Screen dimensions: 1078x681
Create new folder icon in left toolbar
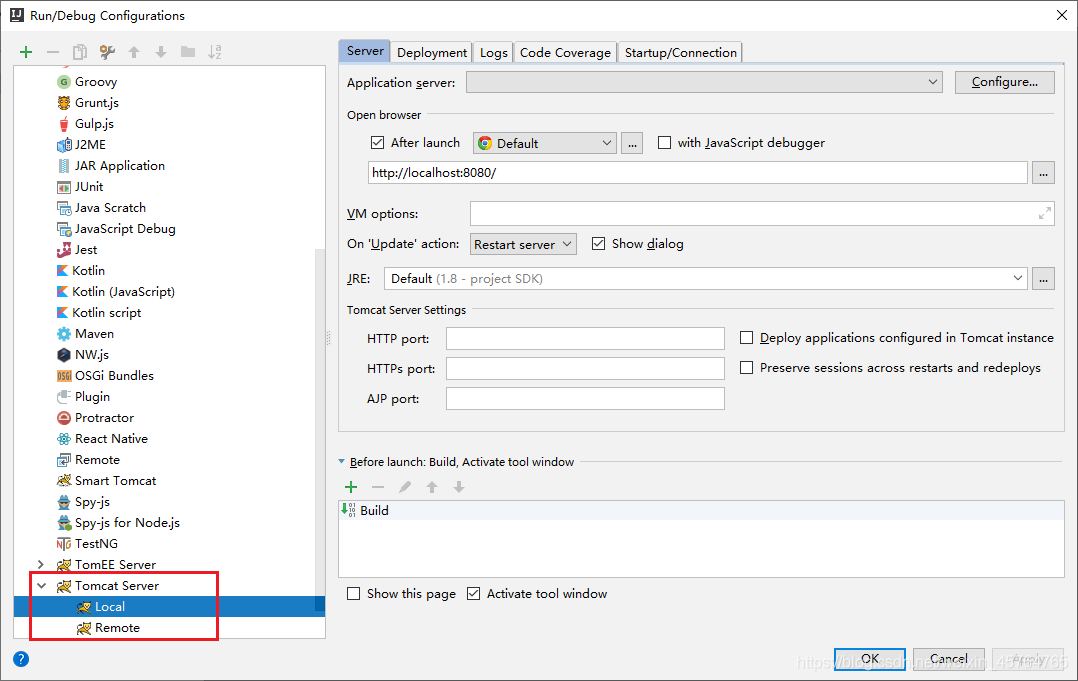click(x=188, y=52)
